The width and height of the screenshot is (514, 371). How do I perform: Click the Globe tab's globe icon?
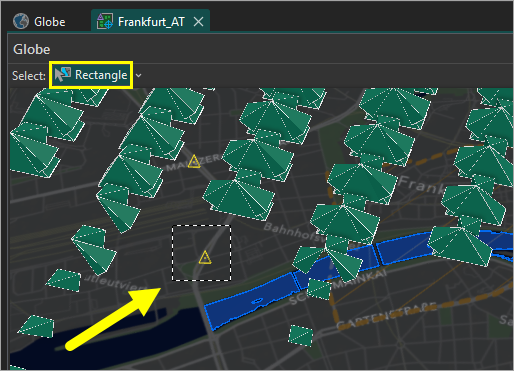pos(21,22)
